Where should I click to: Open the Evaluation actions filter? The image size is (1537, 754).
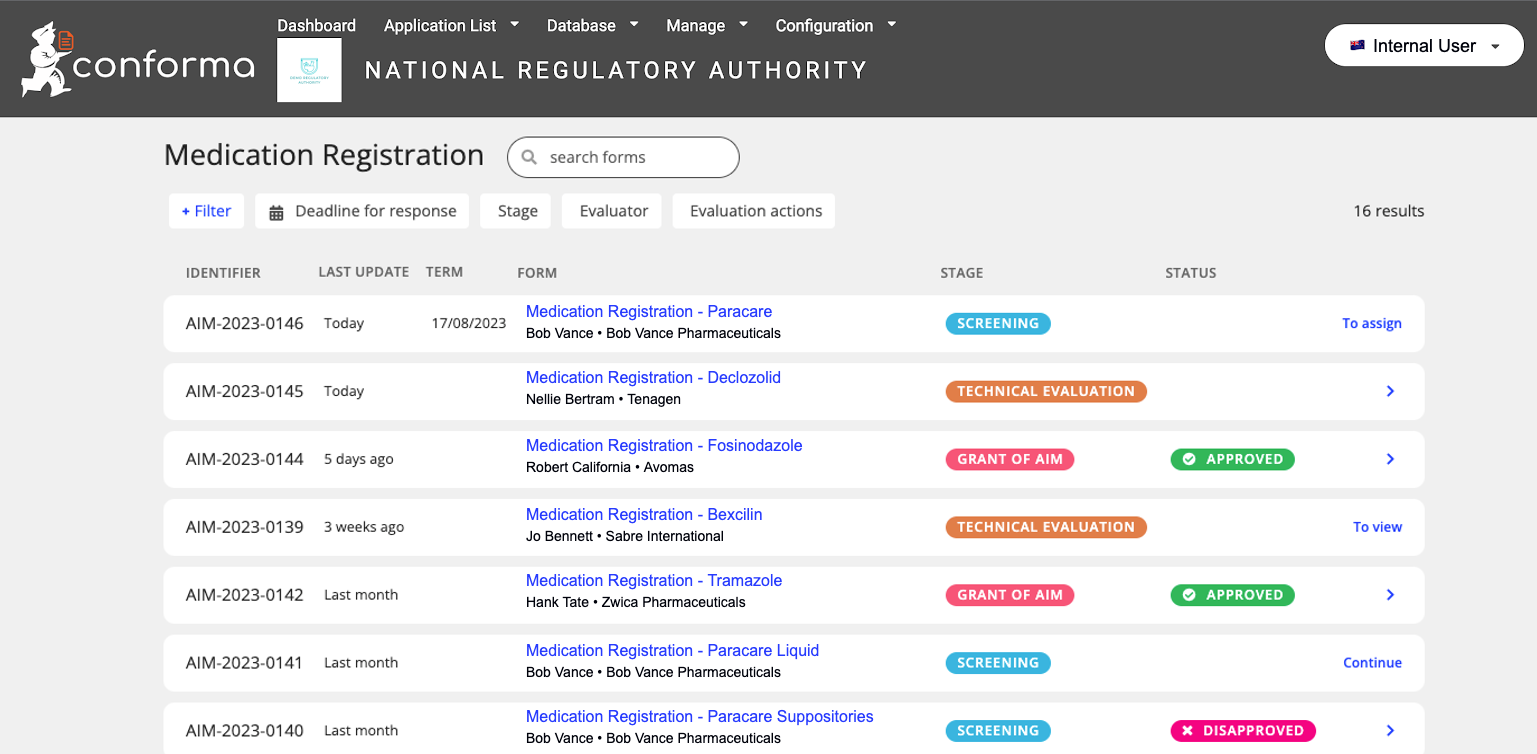tap(755, 211)
